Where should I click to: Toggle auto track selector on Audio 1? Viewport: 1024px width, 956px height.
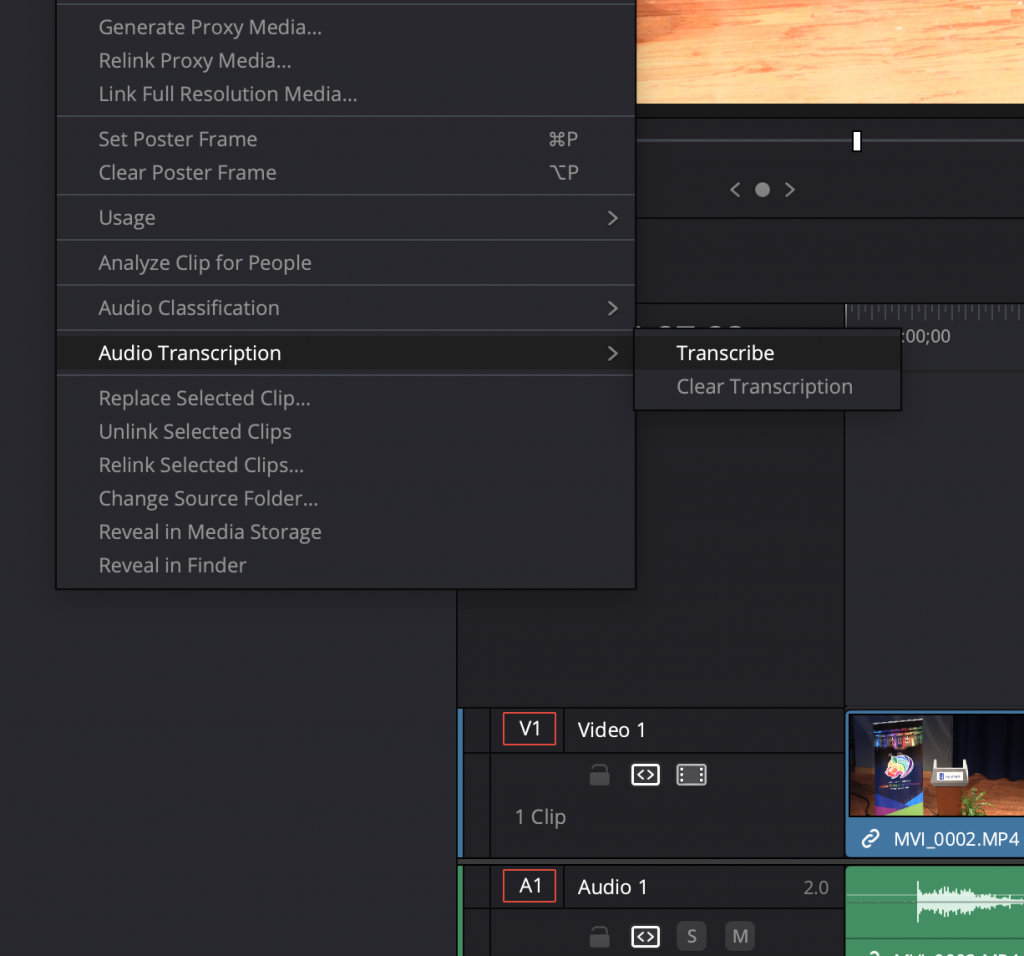click(x=645, y=937)
